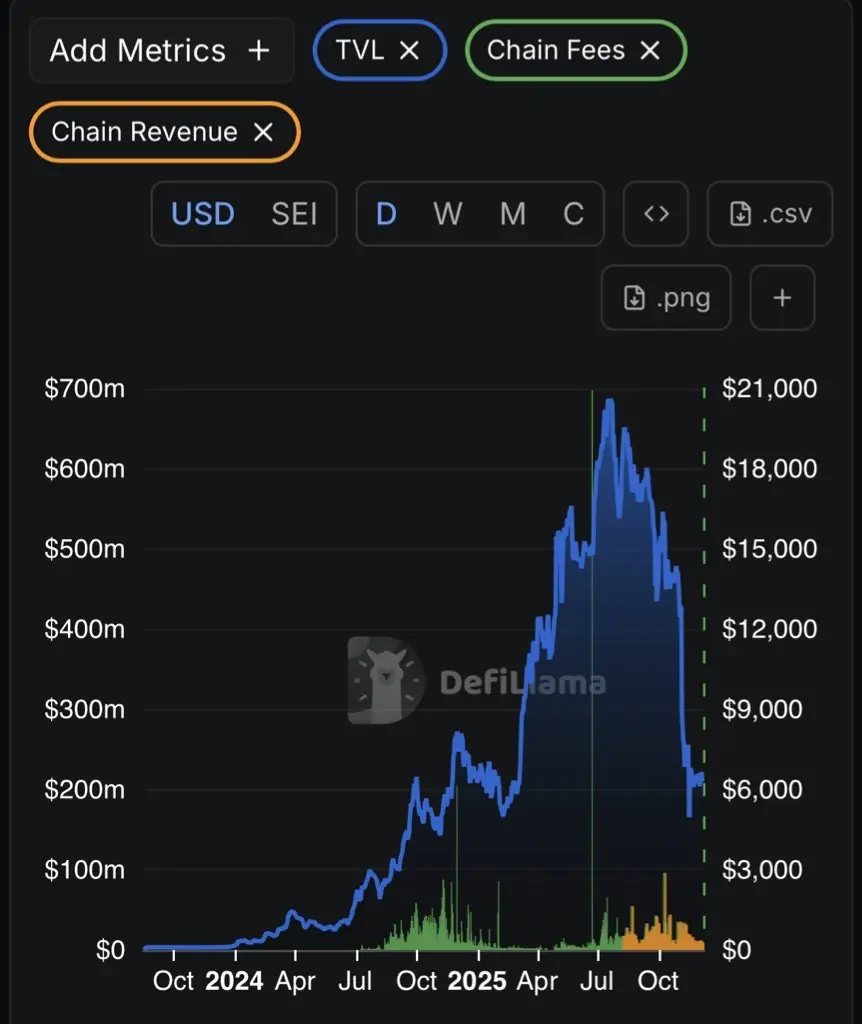Click the Add Metrics plus button
This screenshot has width=862, height=1024.
(161, 50)
